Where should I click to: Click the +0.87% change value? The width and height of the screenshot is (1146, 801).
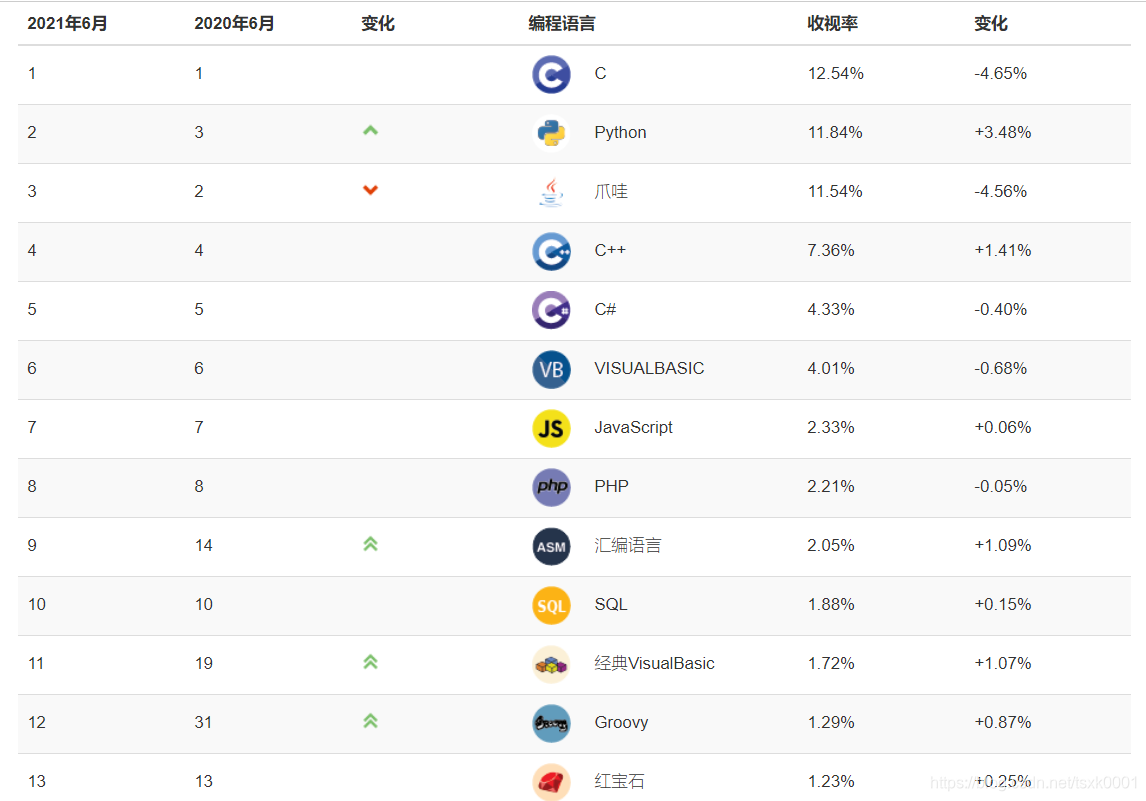coord(1002,723)
